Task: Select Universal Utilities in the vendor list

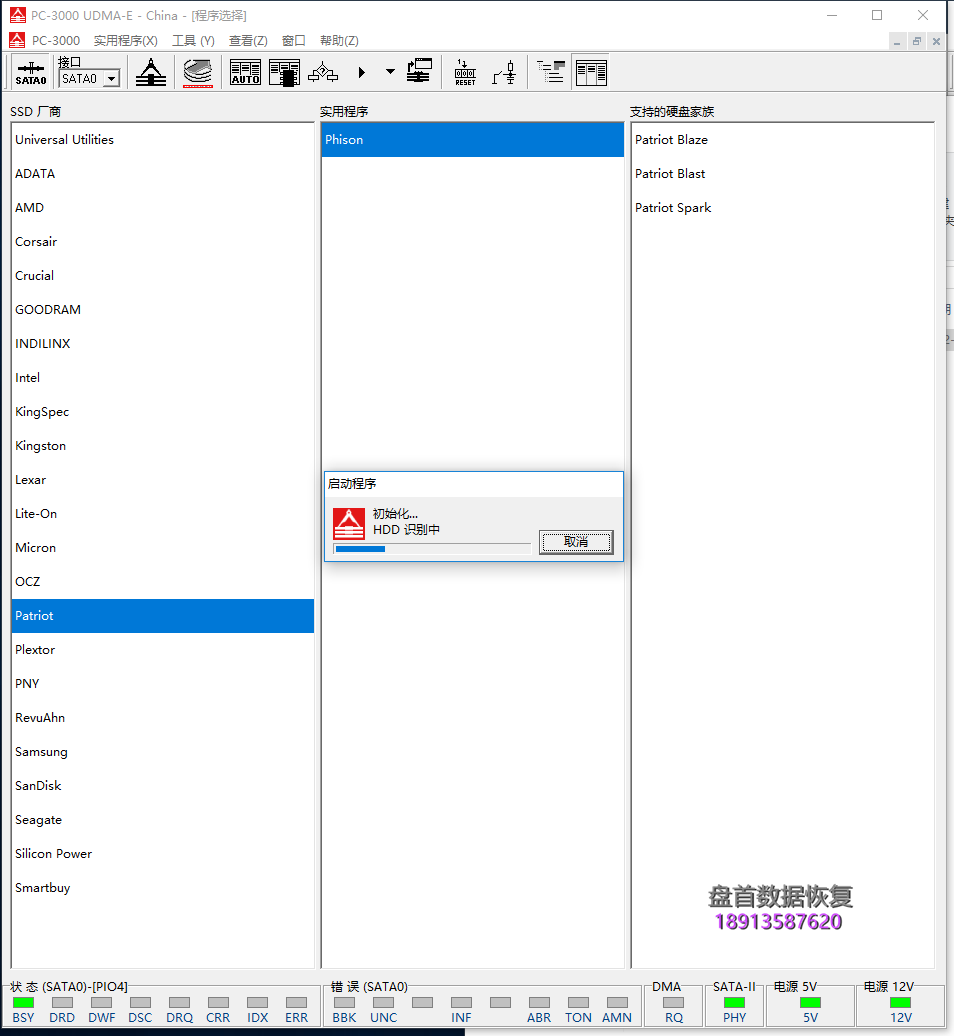Action: pos(163,139)
